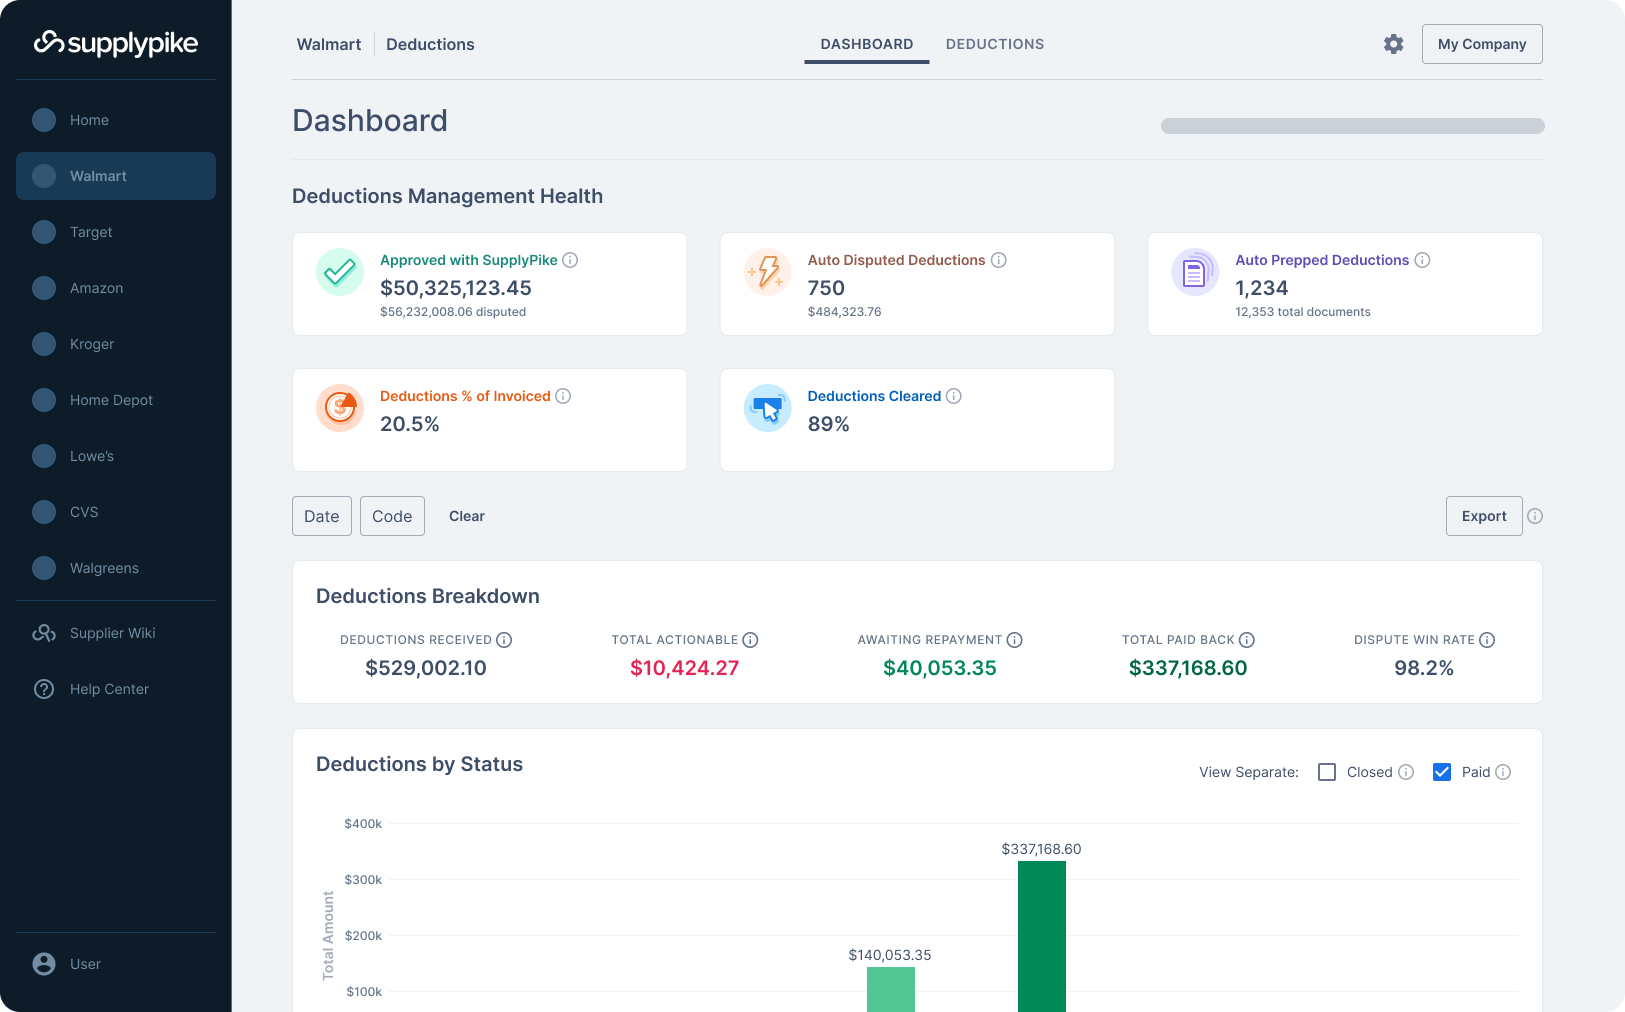Click the Help Center question mark icon

click(44, 689)
